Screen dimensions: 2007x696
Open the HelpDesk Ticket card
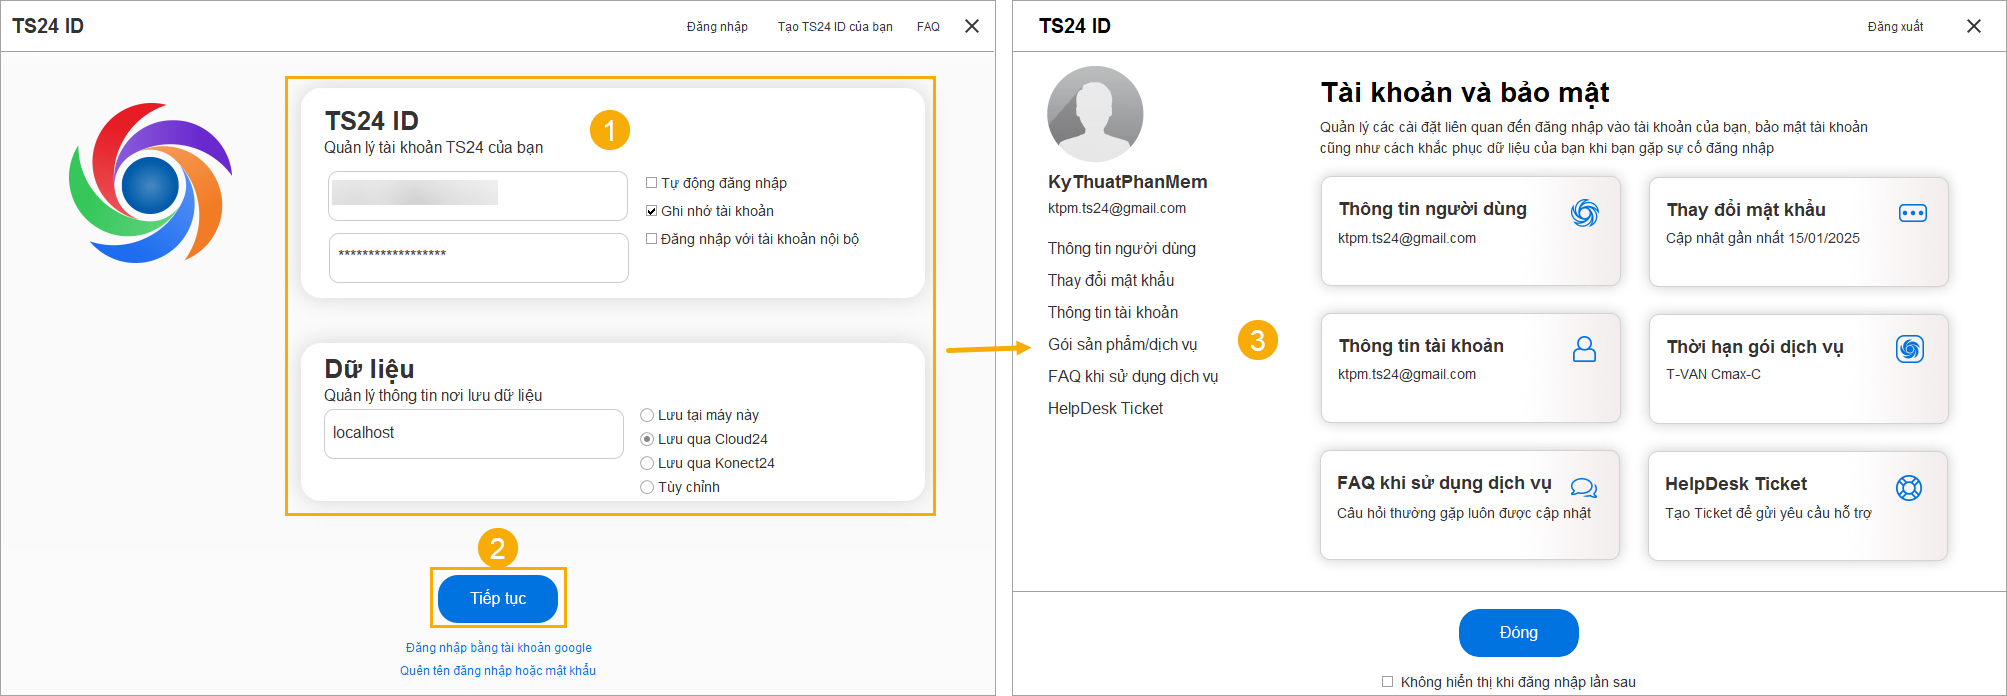(1798, 505)
